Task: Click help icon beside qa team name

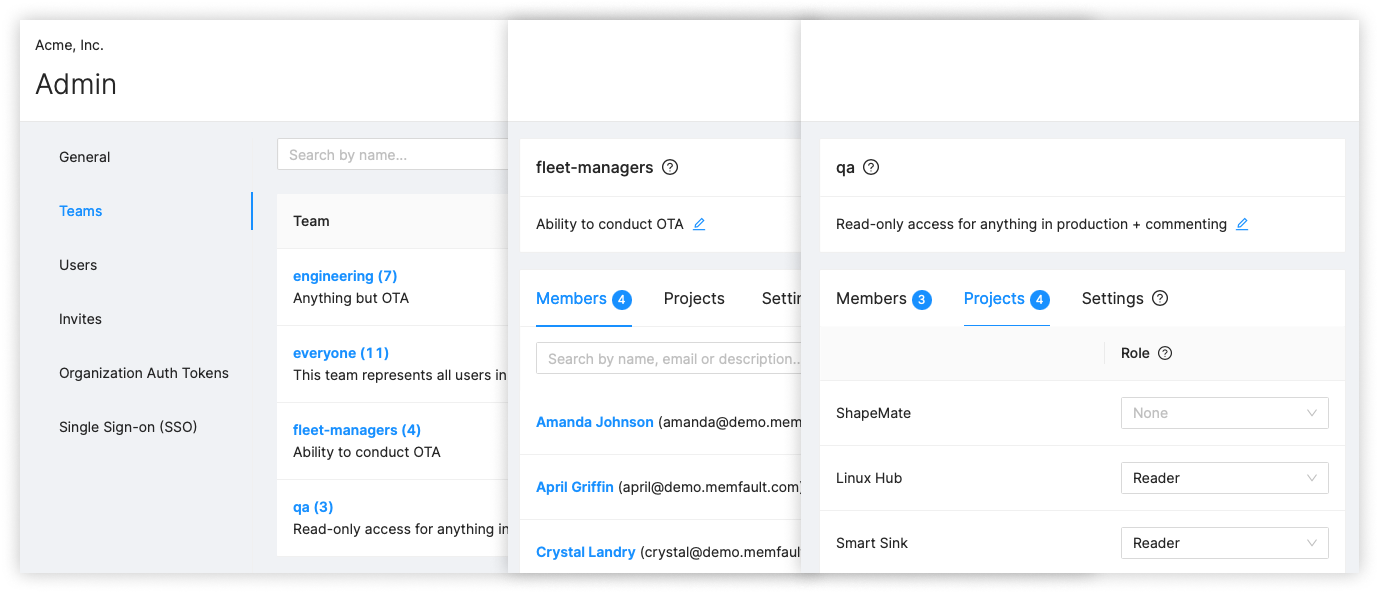Action: click(871, 167)
